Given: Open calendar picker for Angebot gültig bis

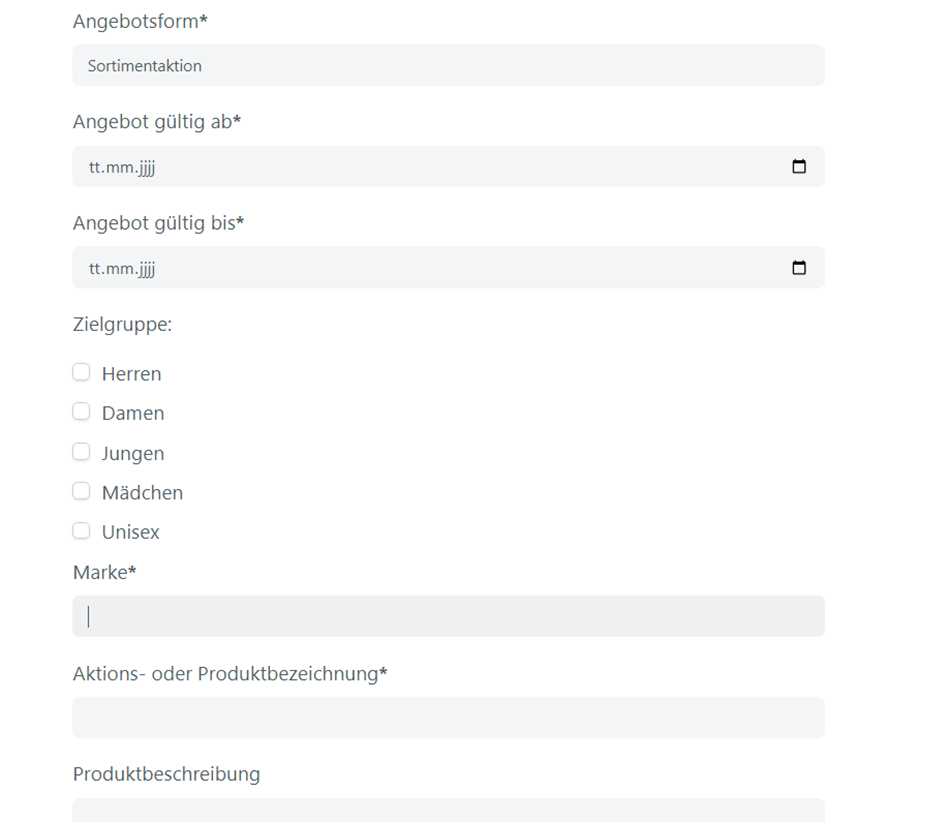Looking at the screenshot, I should pyautogui.click(x=798, y=268).
